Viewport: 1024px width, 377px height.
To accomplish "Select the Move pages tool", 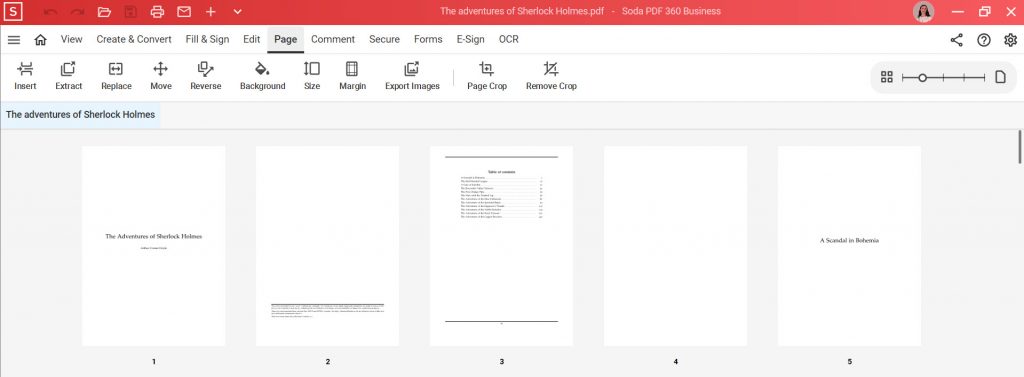I will coord(161,76).
